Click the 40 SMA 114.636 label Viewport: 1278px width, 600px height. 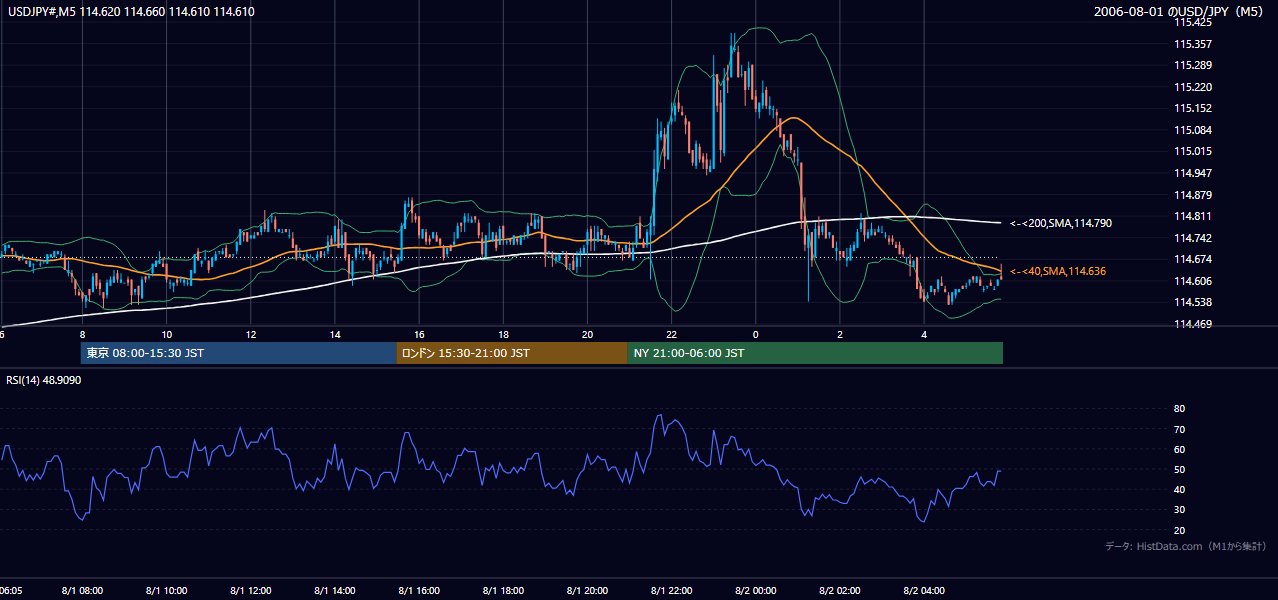[1057, 271]
